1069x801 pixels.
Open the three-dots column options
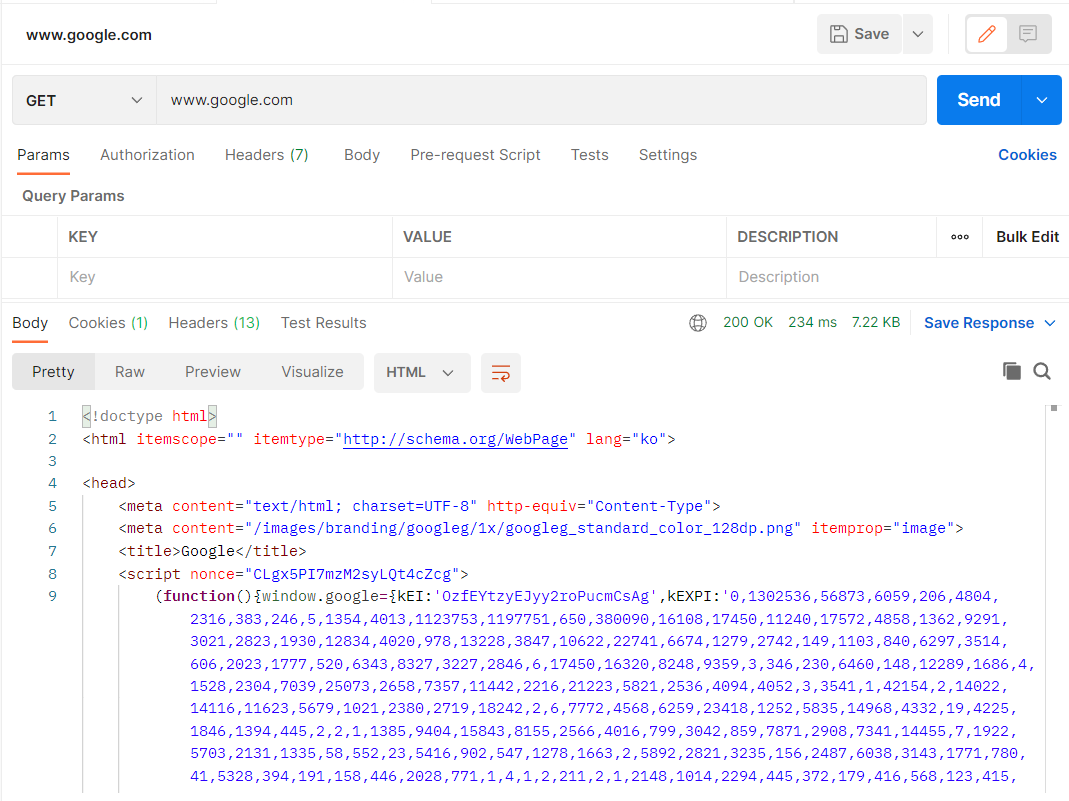click(x=960, y=237)
